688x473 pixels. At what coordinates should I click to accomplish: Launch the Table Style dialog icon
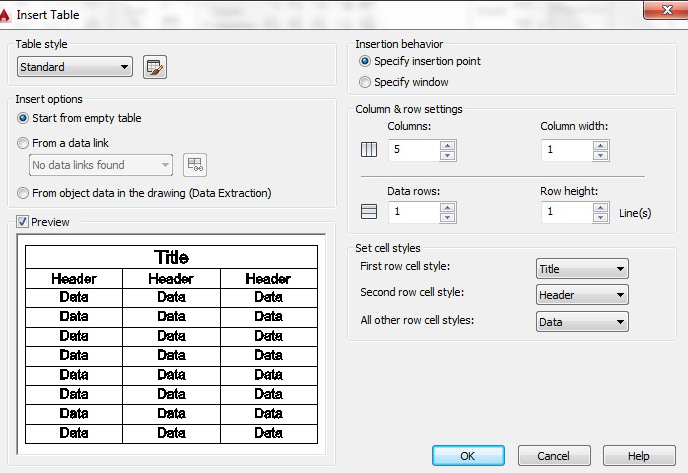155,67
